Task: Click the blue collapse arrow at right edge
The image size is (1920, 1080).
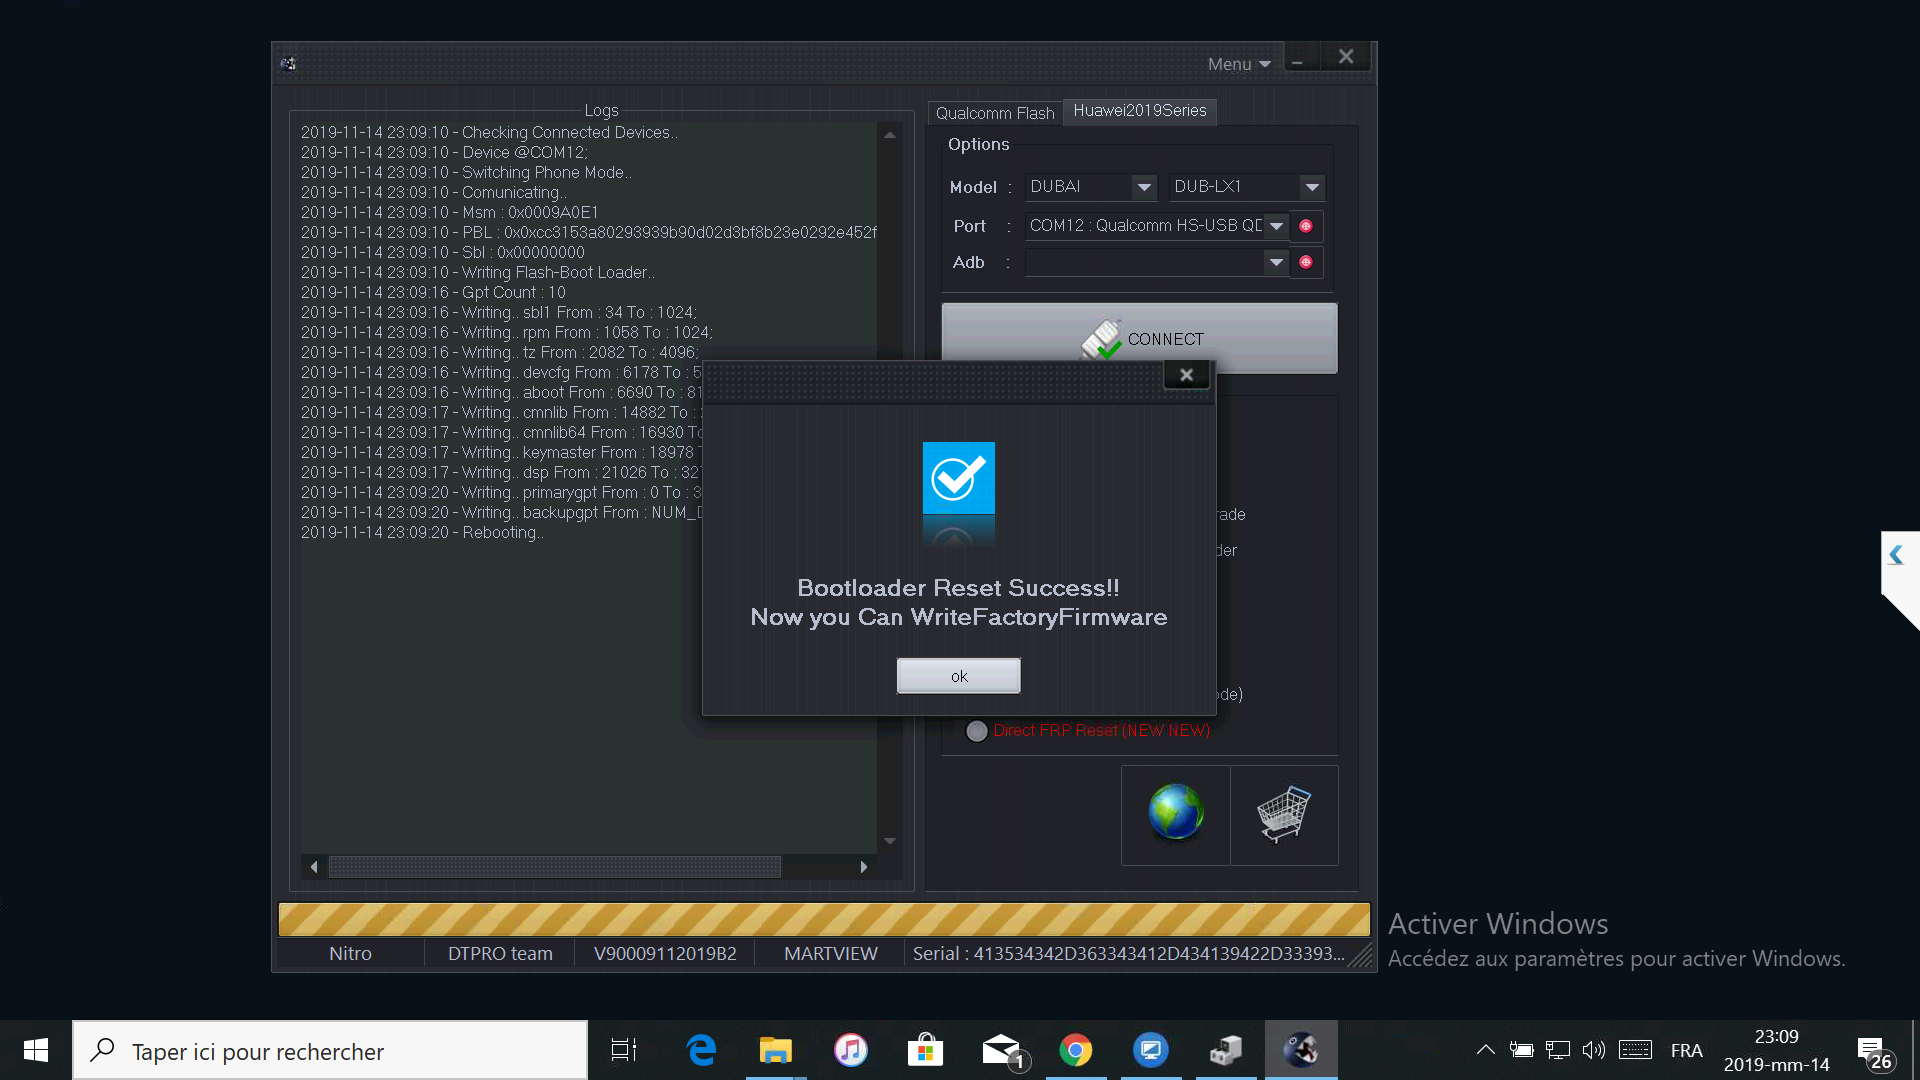Action: point(1895,555)
